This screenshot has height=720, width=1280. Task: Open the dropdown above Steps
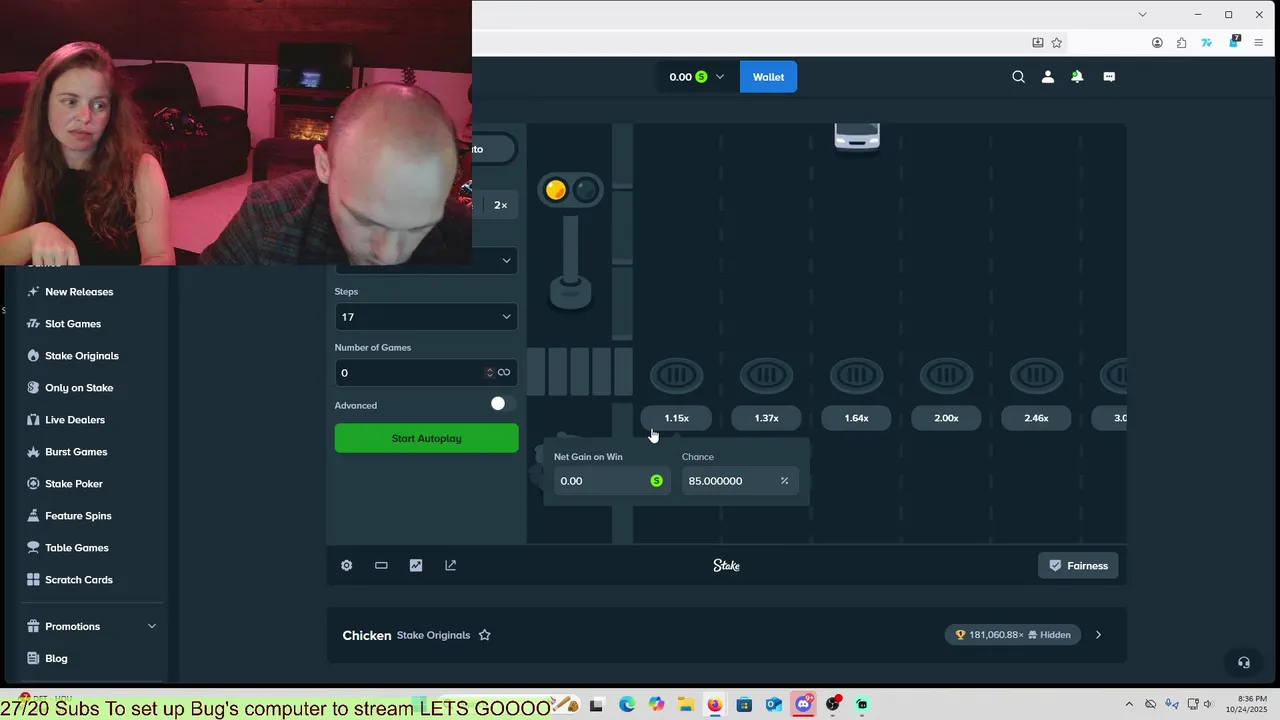426,261
